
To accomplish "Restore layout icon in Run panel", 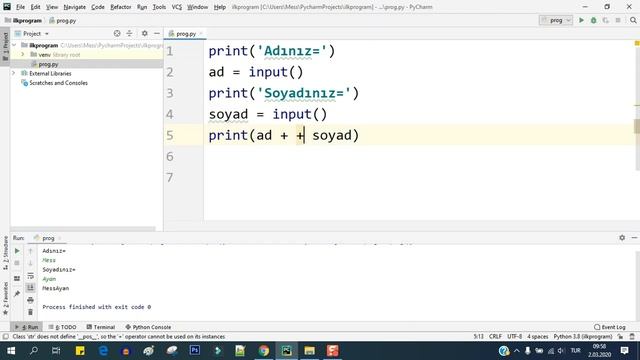I will pyautogui.click(x=17, y=278).
